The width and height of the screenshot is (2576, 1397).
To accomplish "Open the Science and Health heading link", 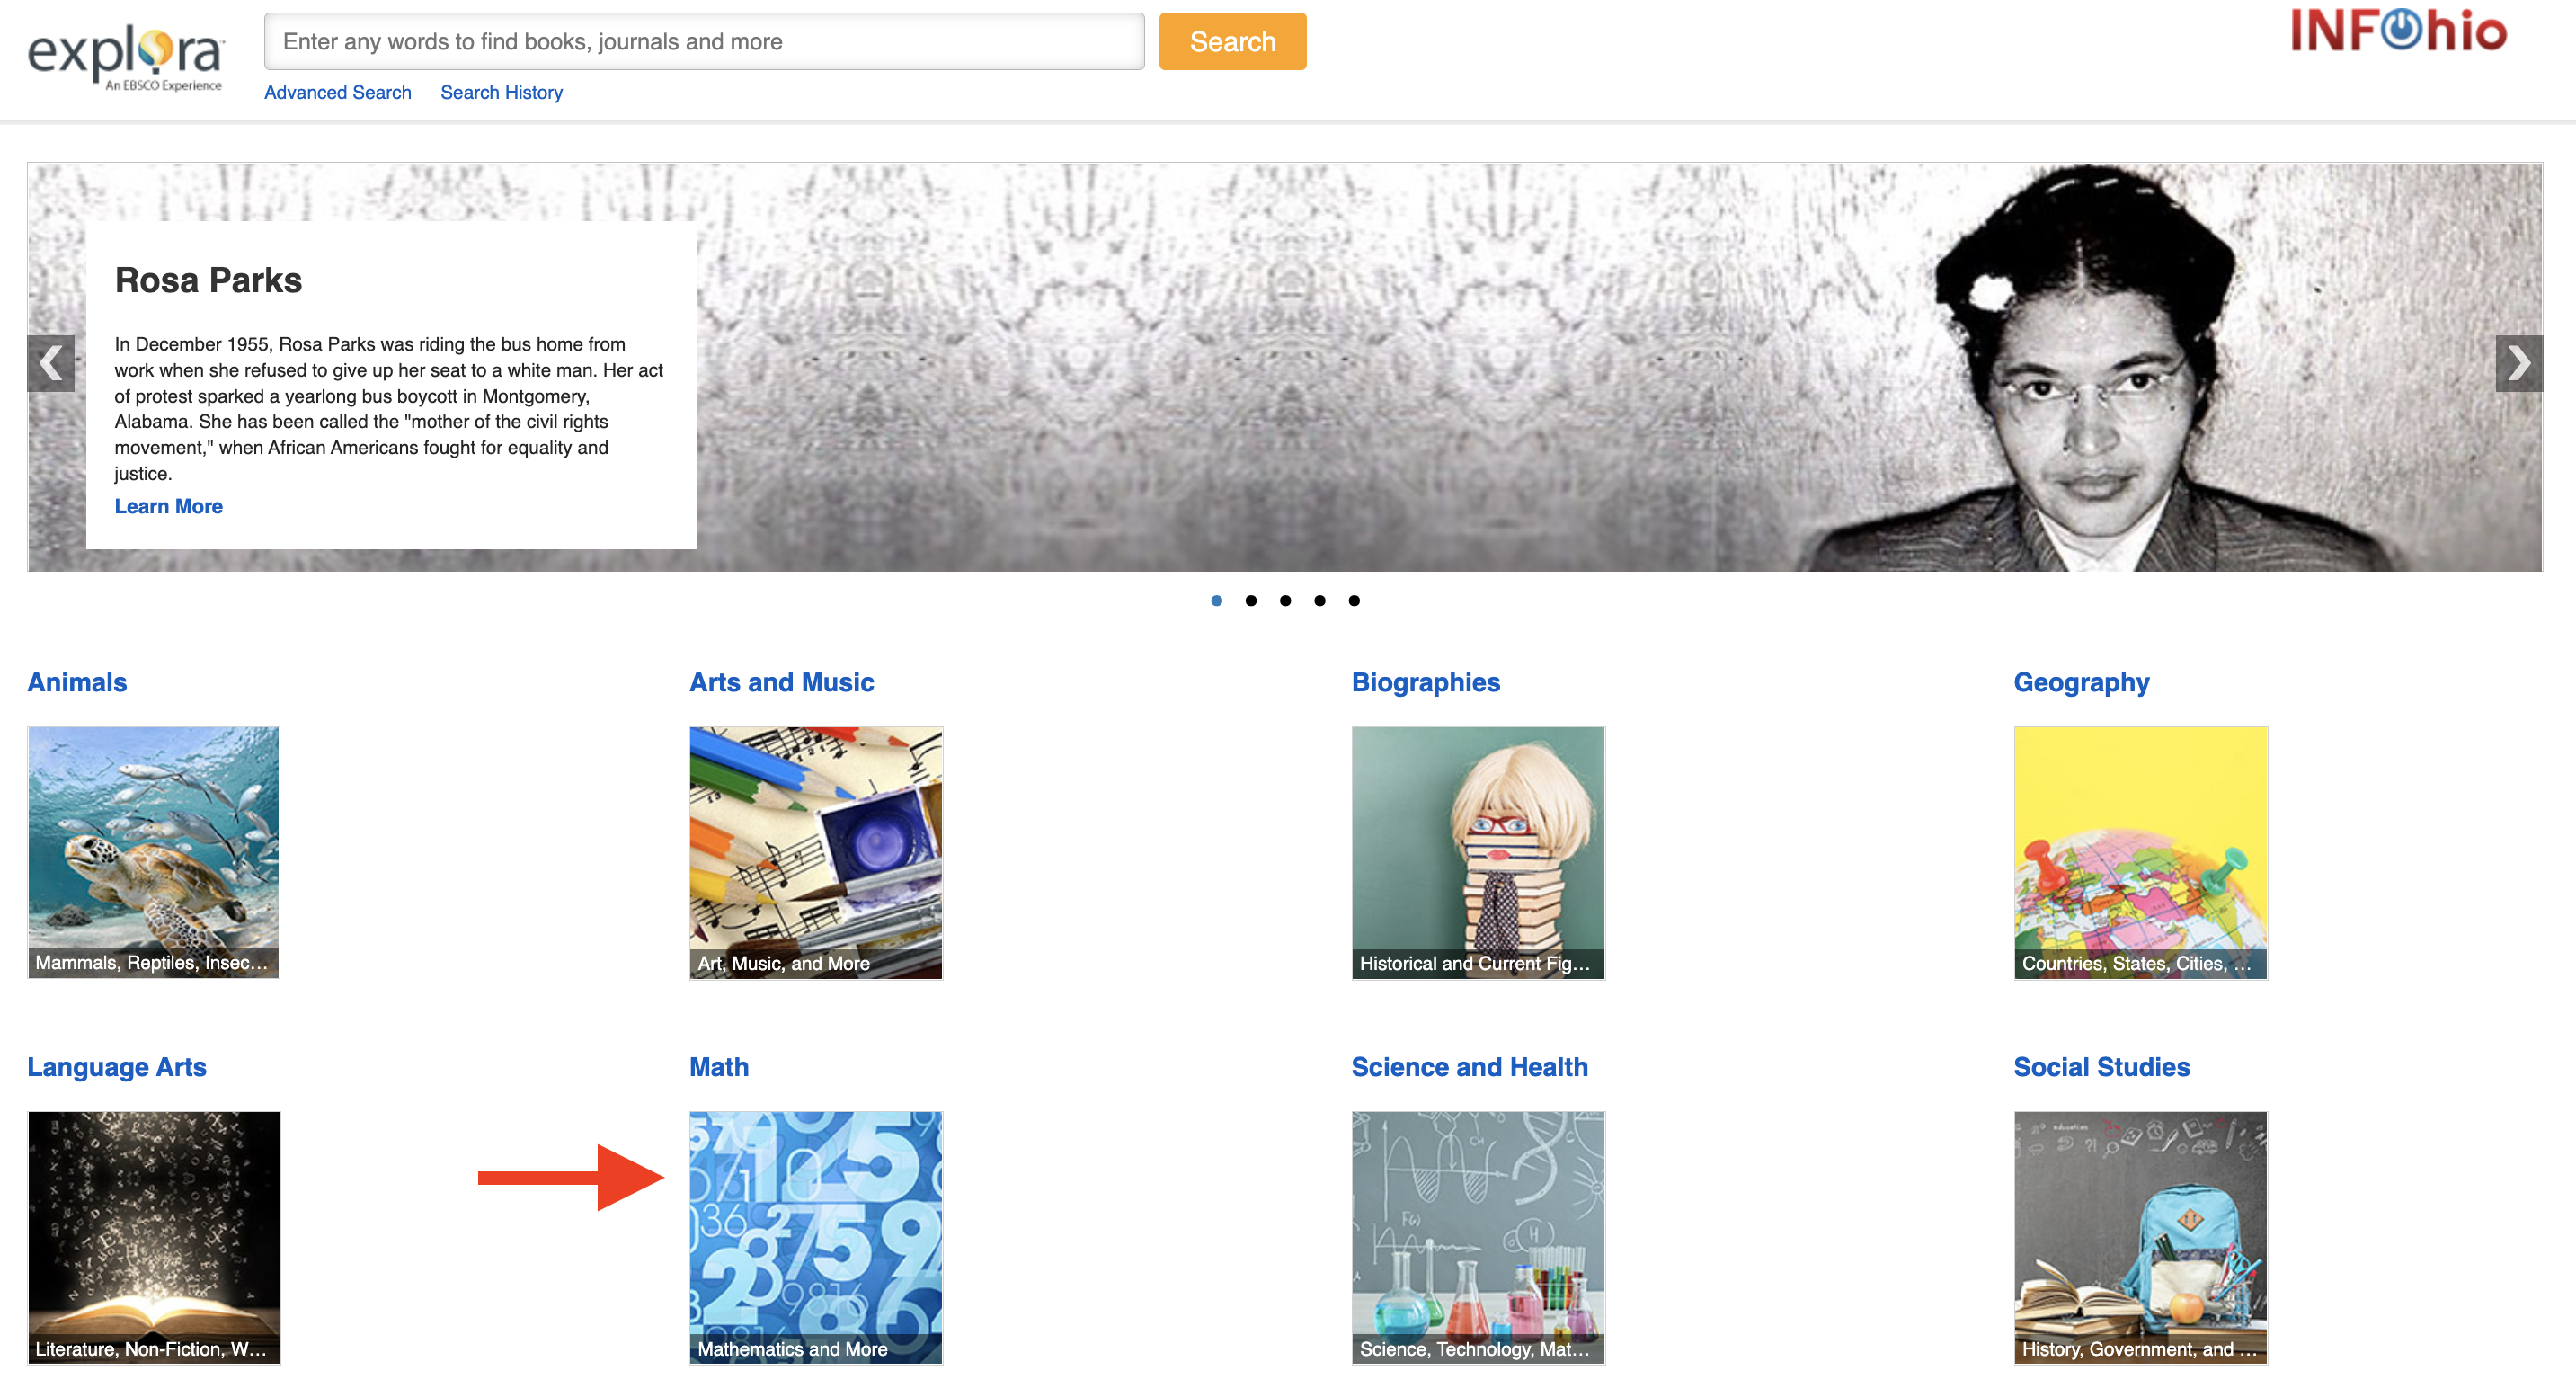I will point(1469,1066).
